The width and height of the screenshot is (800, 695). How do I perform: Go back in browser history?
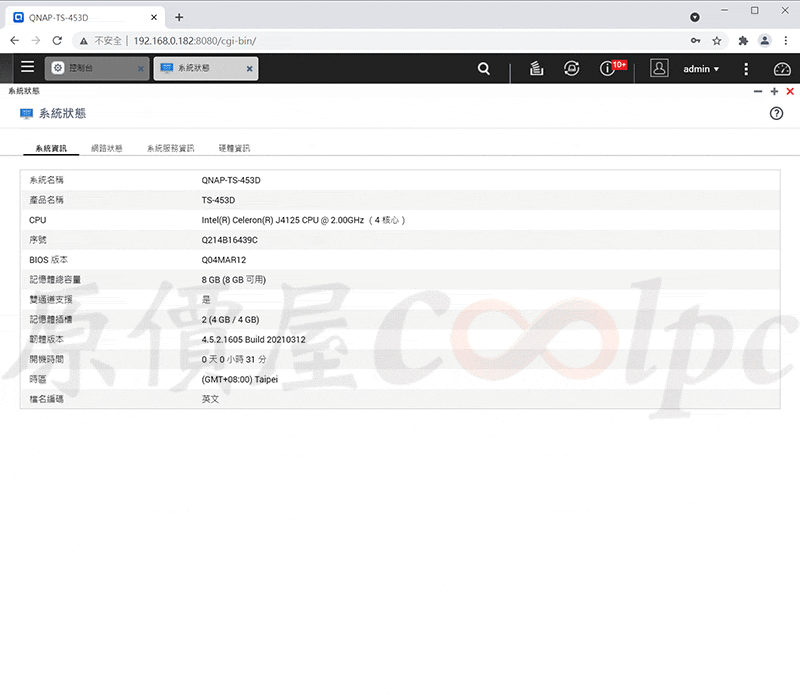[14, 40]
